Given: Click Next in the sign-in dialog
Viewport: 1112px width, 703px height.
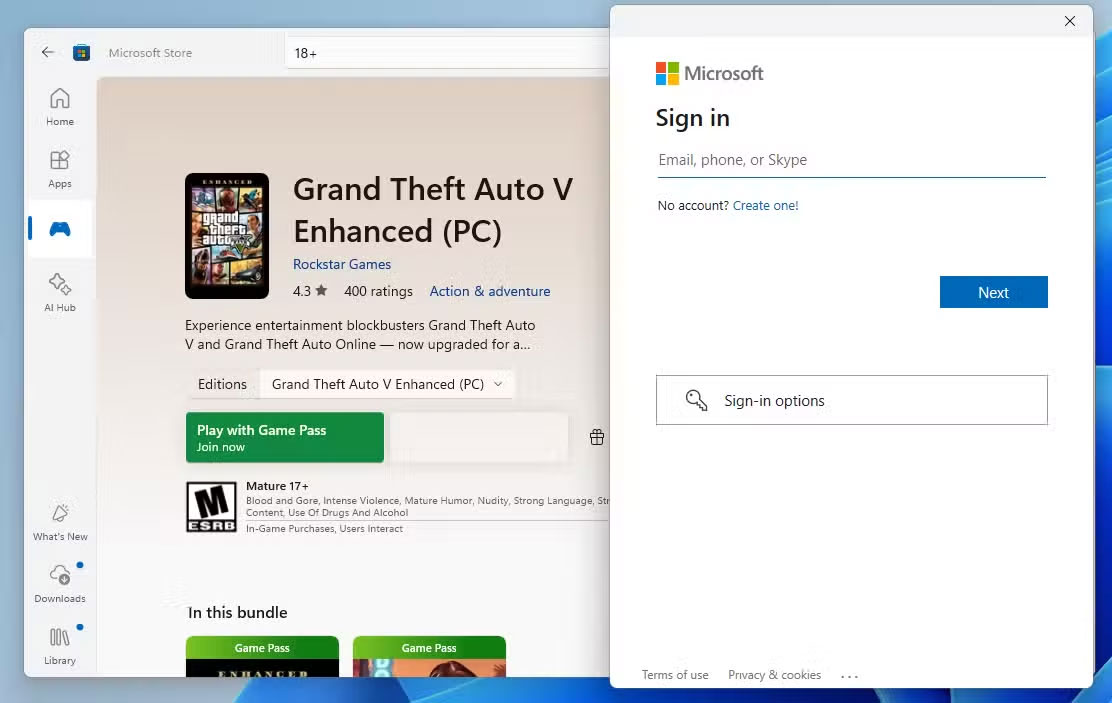Looking at the screenshot, I should coord(993,292).
